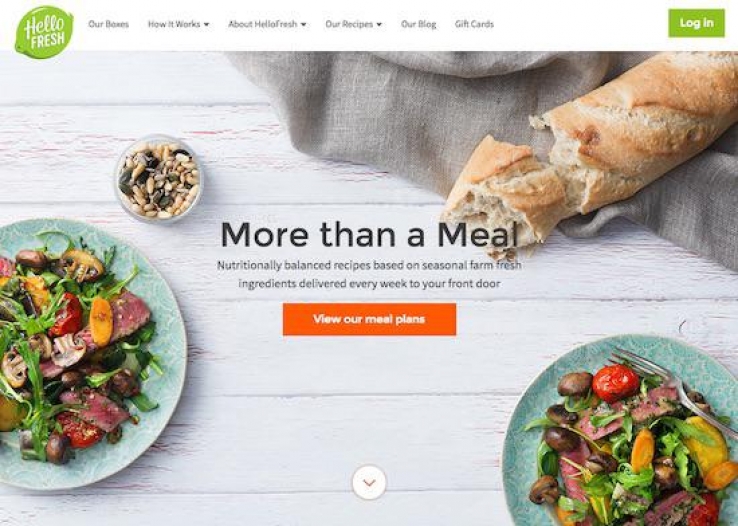Click the arrow beside How It Works
The width and height of the screenshot is (738, 526).
(x=206, y=24)
